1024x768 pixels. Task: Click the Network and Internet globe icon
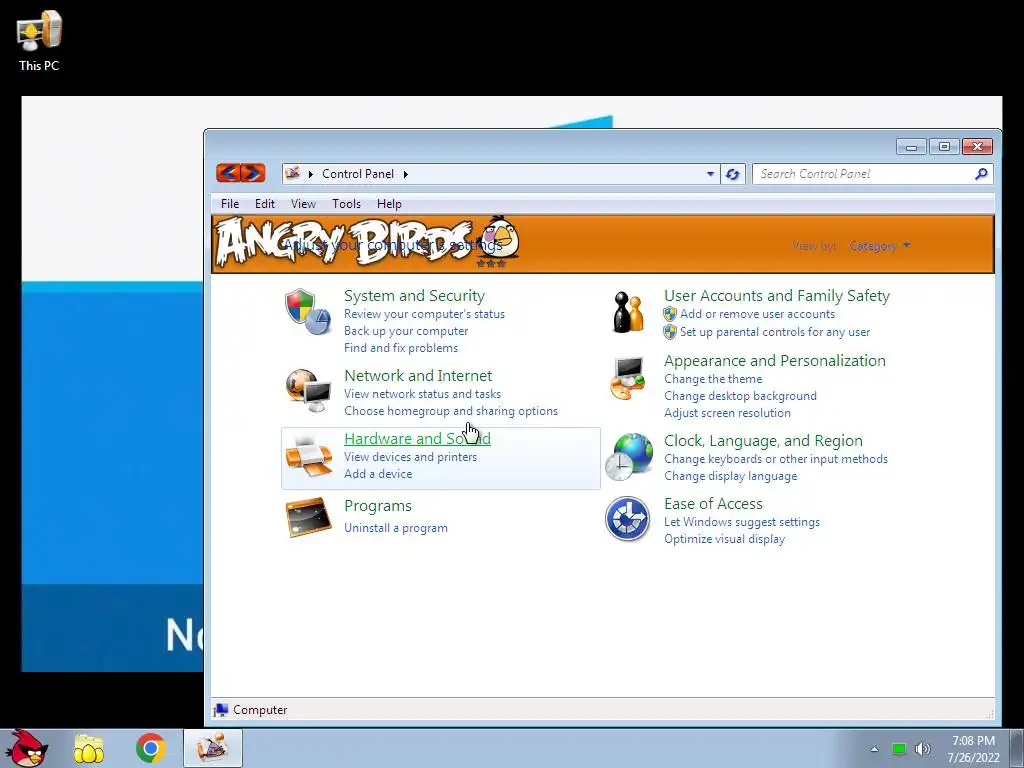308,390
